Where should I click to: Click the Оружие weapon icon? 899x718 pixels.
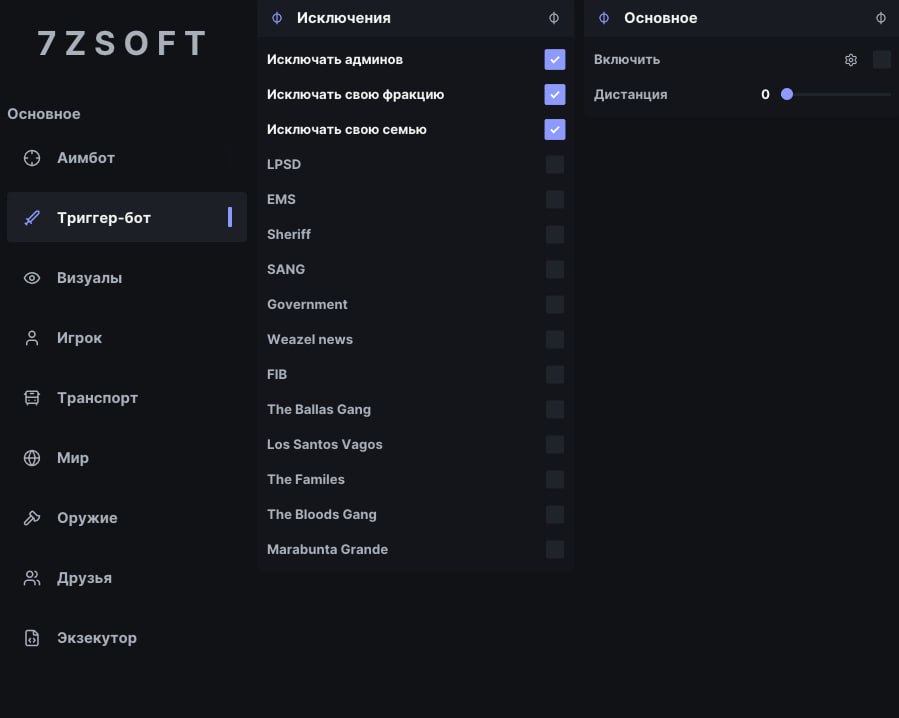[x=32, y=518]
